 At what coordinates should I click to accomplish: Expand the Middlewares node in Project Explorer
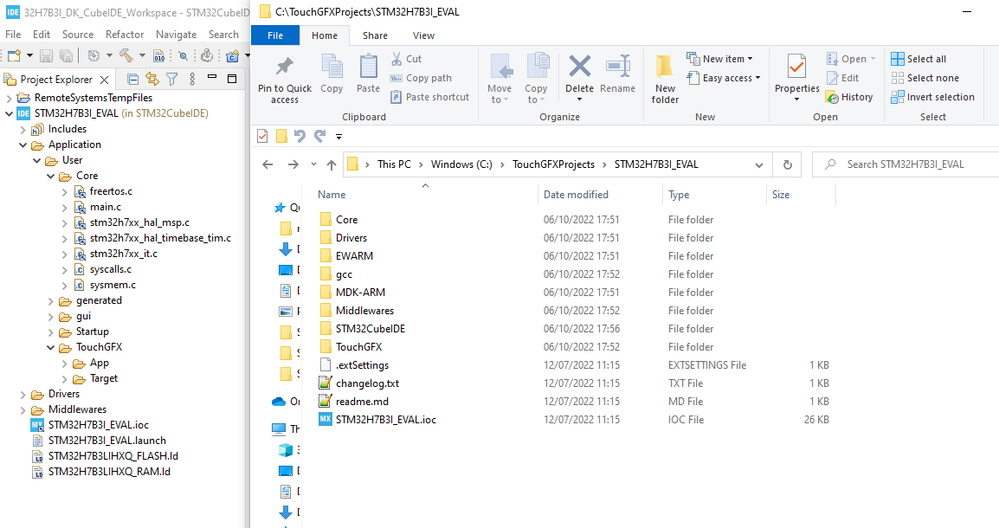tap(23, 410)
